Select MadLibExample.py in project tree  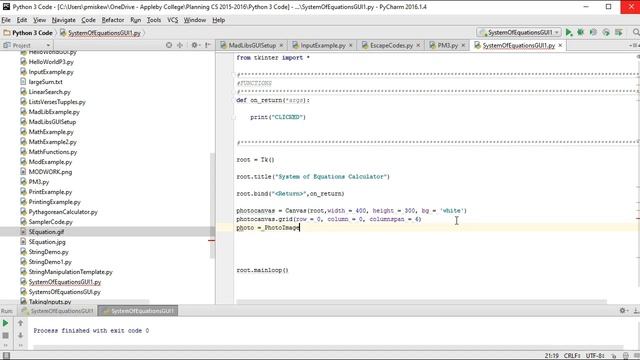tap(54, 112)
